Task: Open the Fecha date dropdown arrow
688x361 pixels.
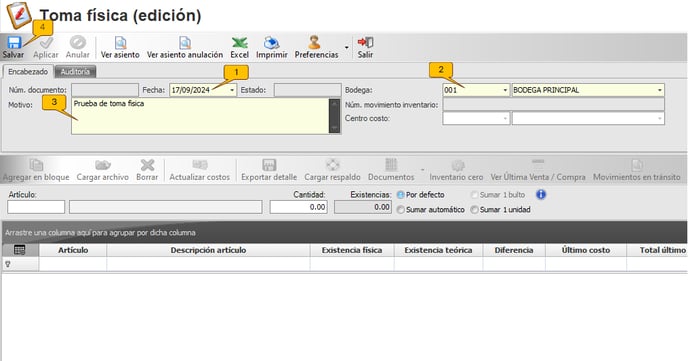Action: tap(232, 90)
